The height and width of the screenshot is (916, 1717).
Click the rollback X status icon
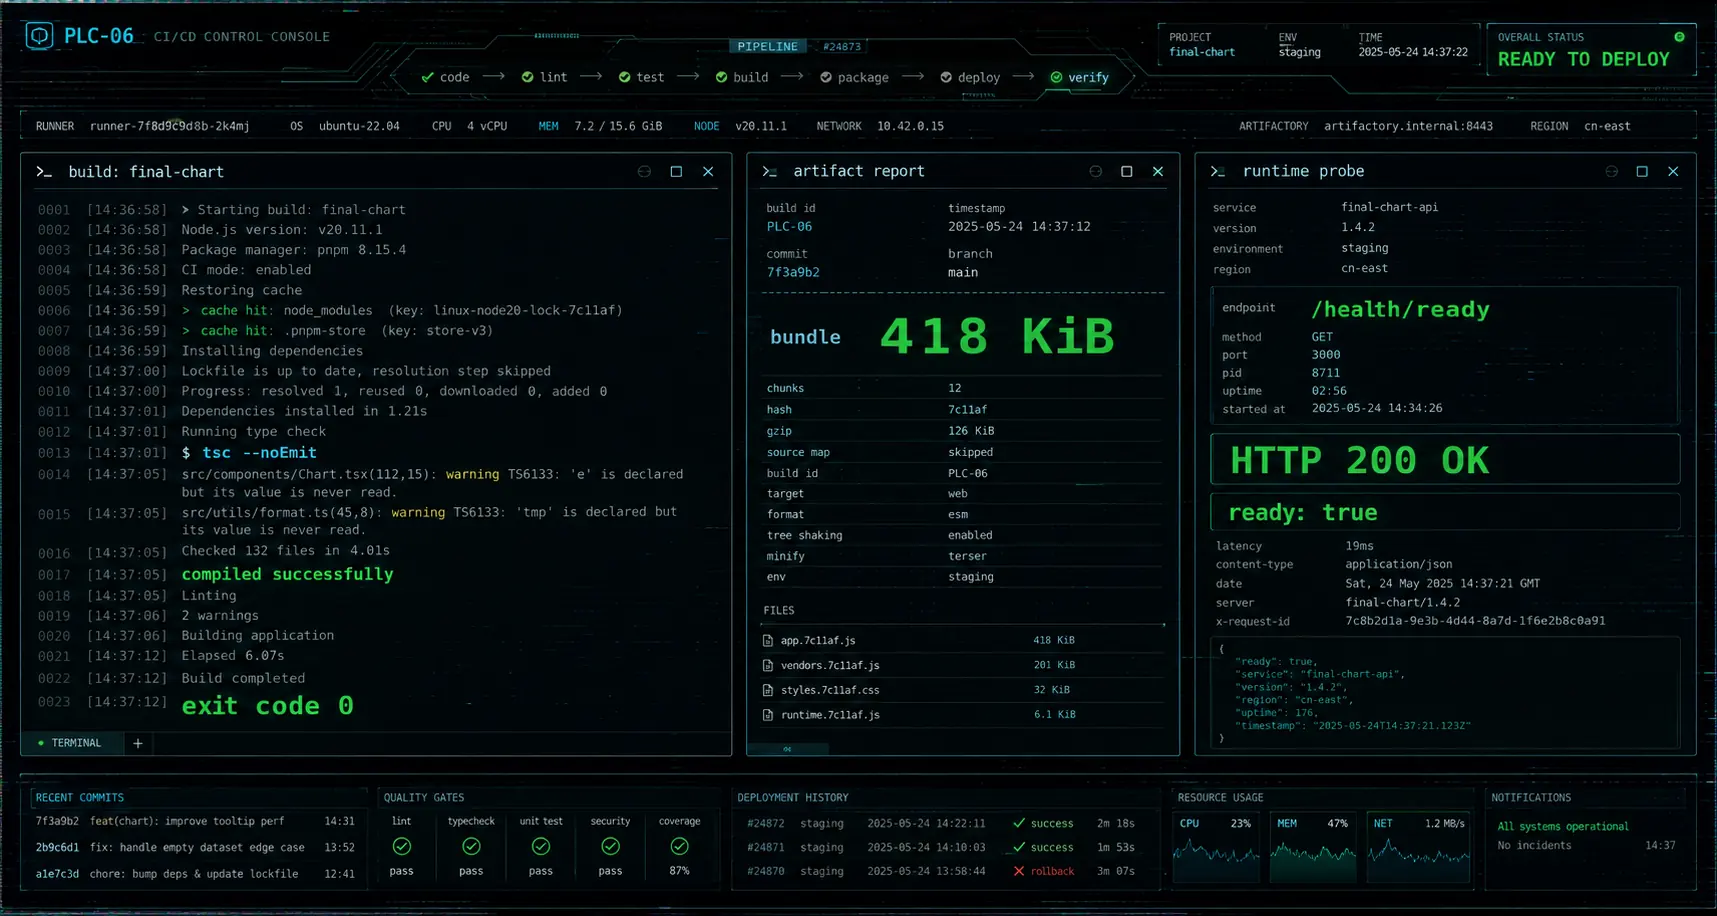(x=1019, y=872)
